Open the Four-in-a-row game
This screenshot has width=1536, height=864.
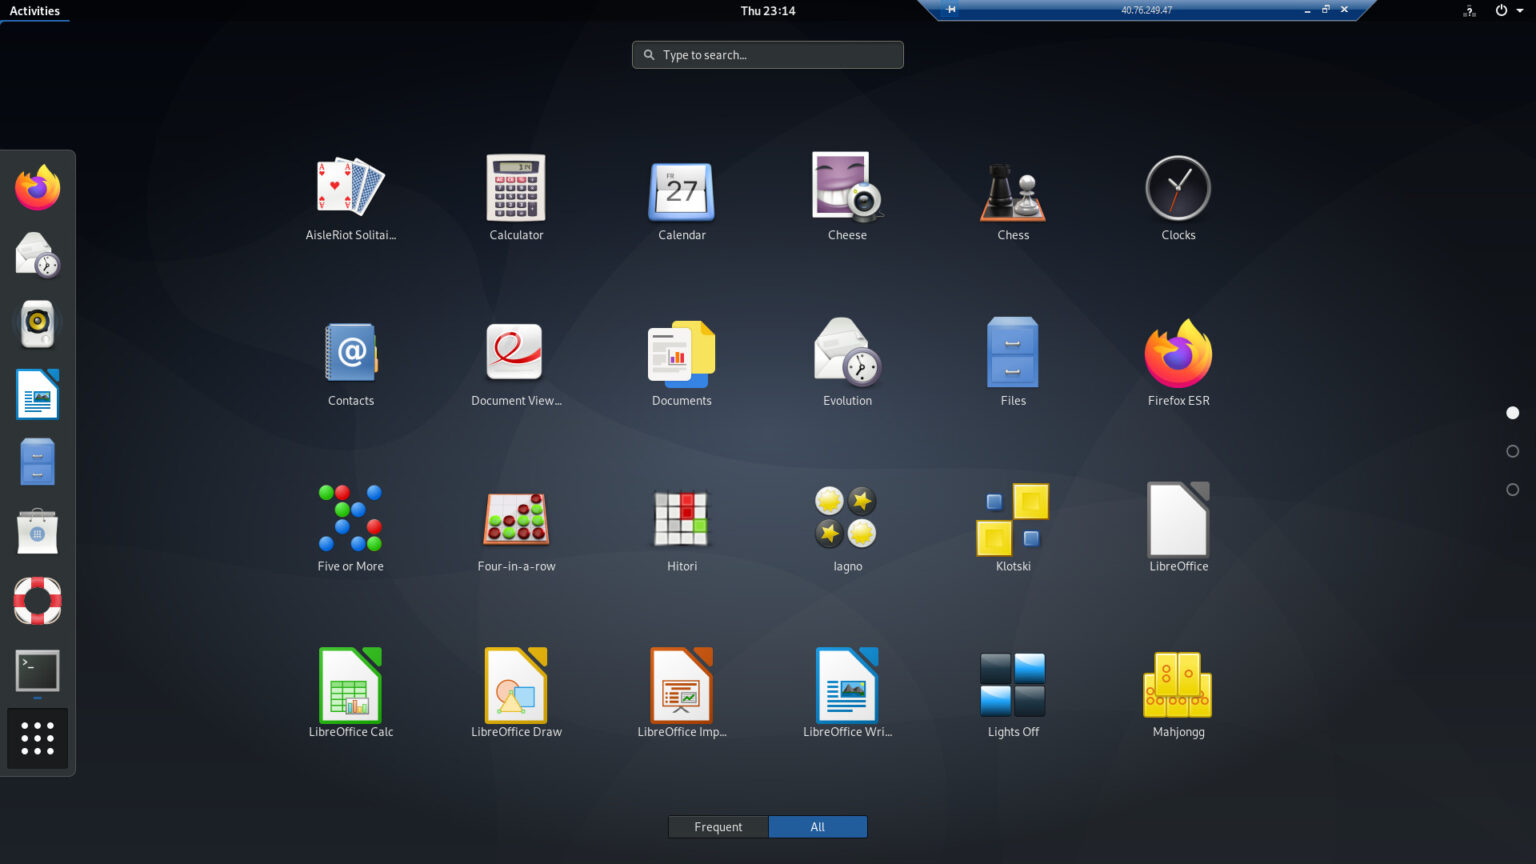tap(516, 529)
